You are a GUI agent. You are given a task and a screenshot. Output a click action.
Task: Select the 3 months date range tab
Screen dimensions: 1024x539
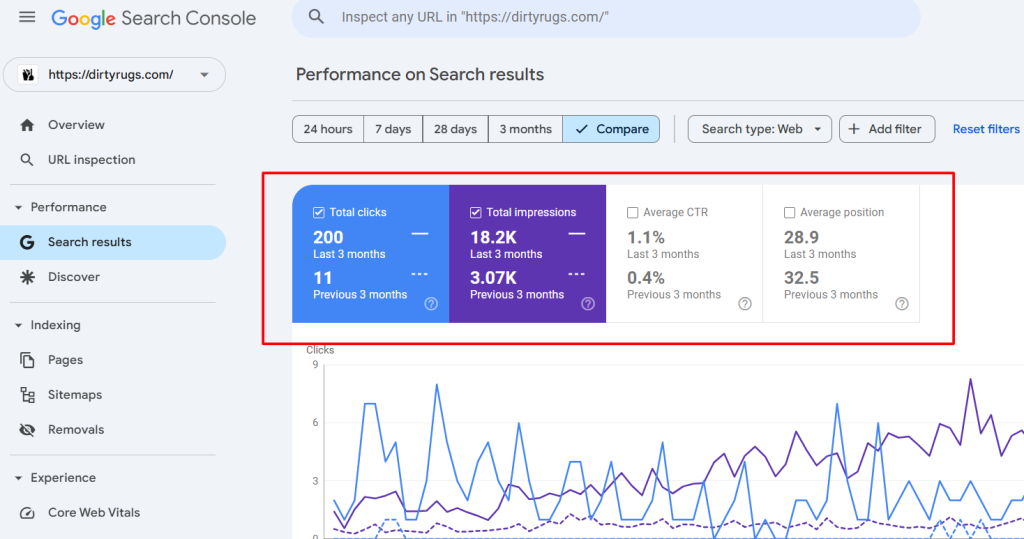pos(525,129)
